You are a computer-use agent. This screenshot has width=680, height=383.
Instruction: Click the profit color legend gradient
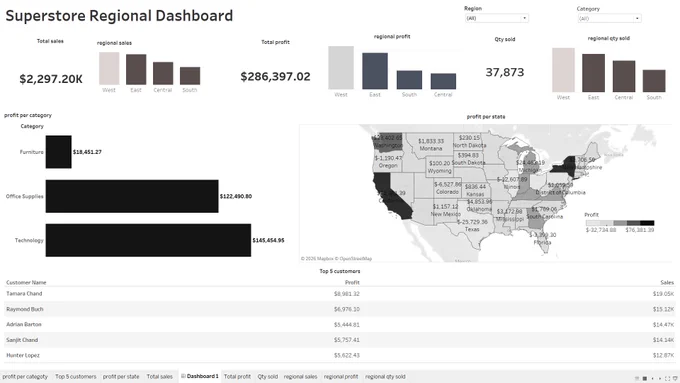[620, 223]
